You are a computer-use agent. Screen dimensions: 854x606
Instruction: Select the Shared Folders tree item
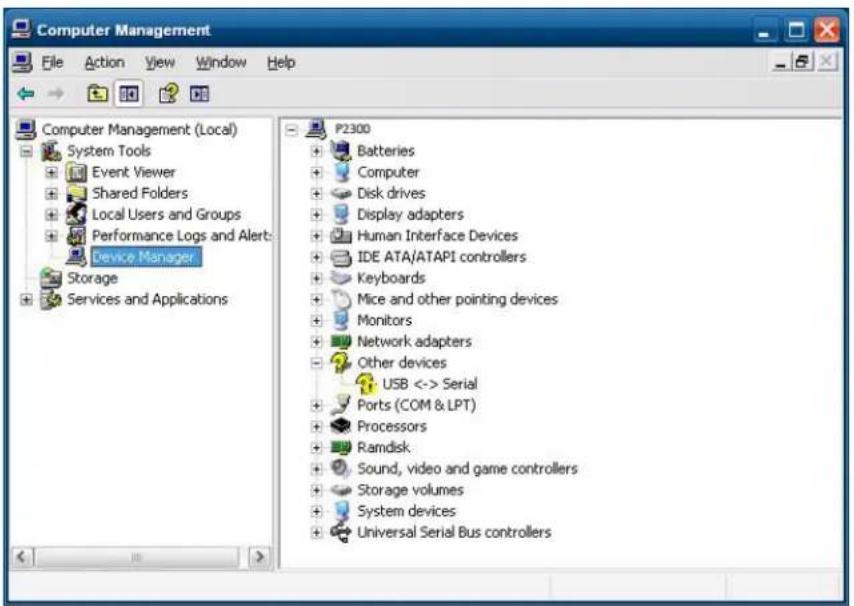(139, 193)
